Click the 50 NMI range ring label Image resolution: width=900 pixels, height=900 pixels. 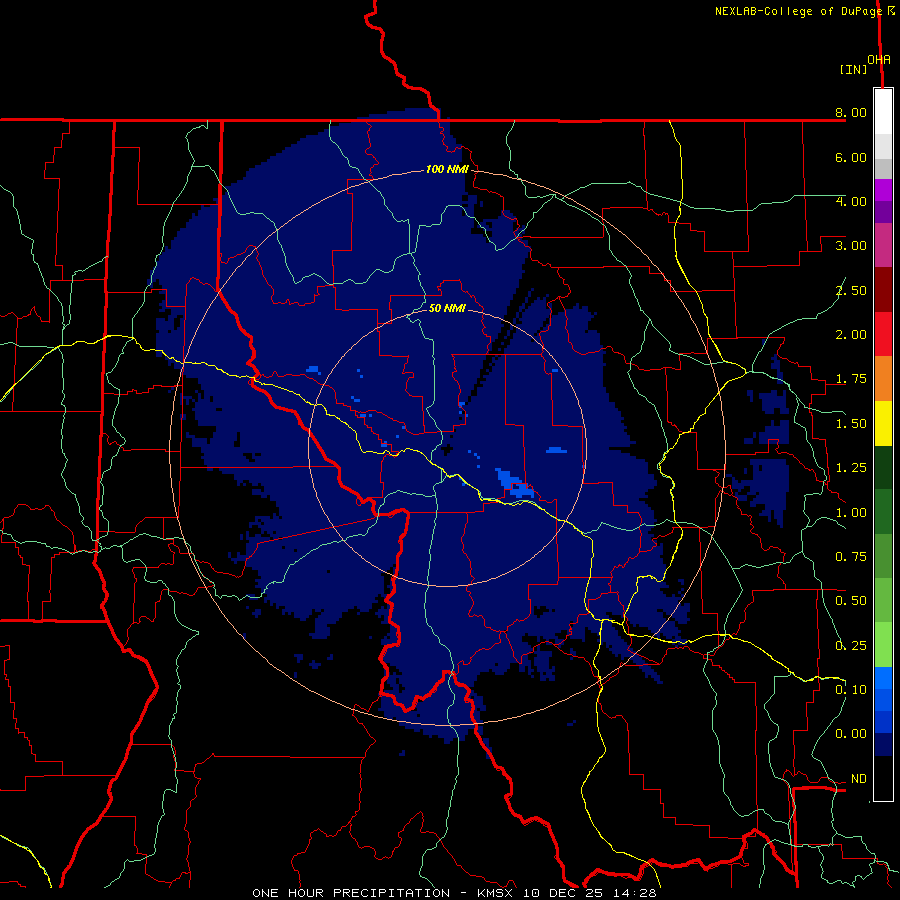click(x=447, y=308)
